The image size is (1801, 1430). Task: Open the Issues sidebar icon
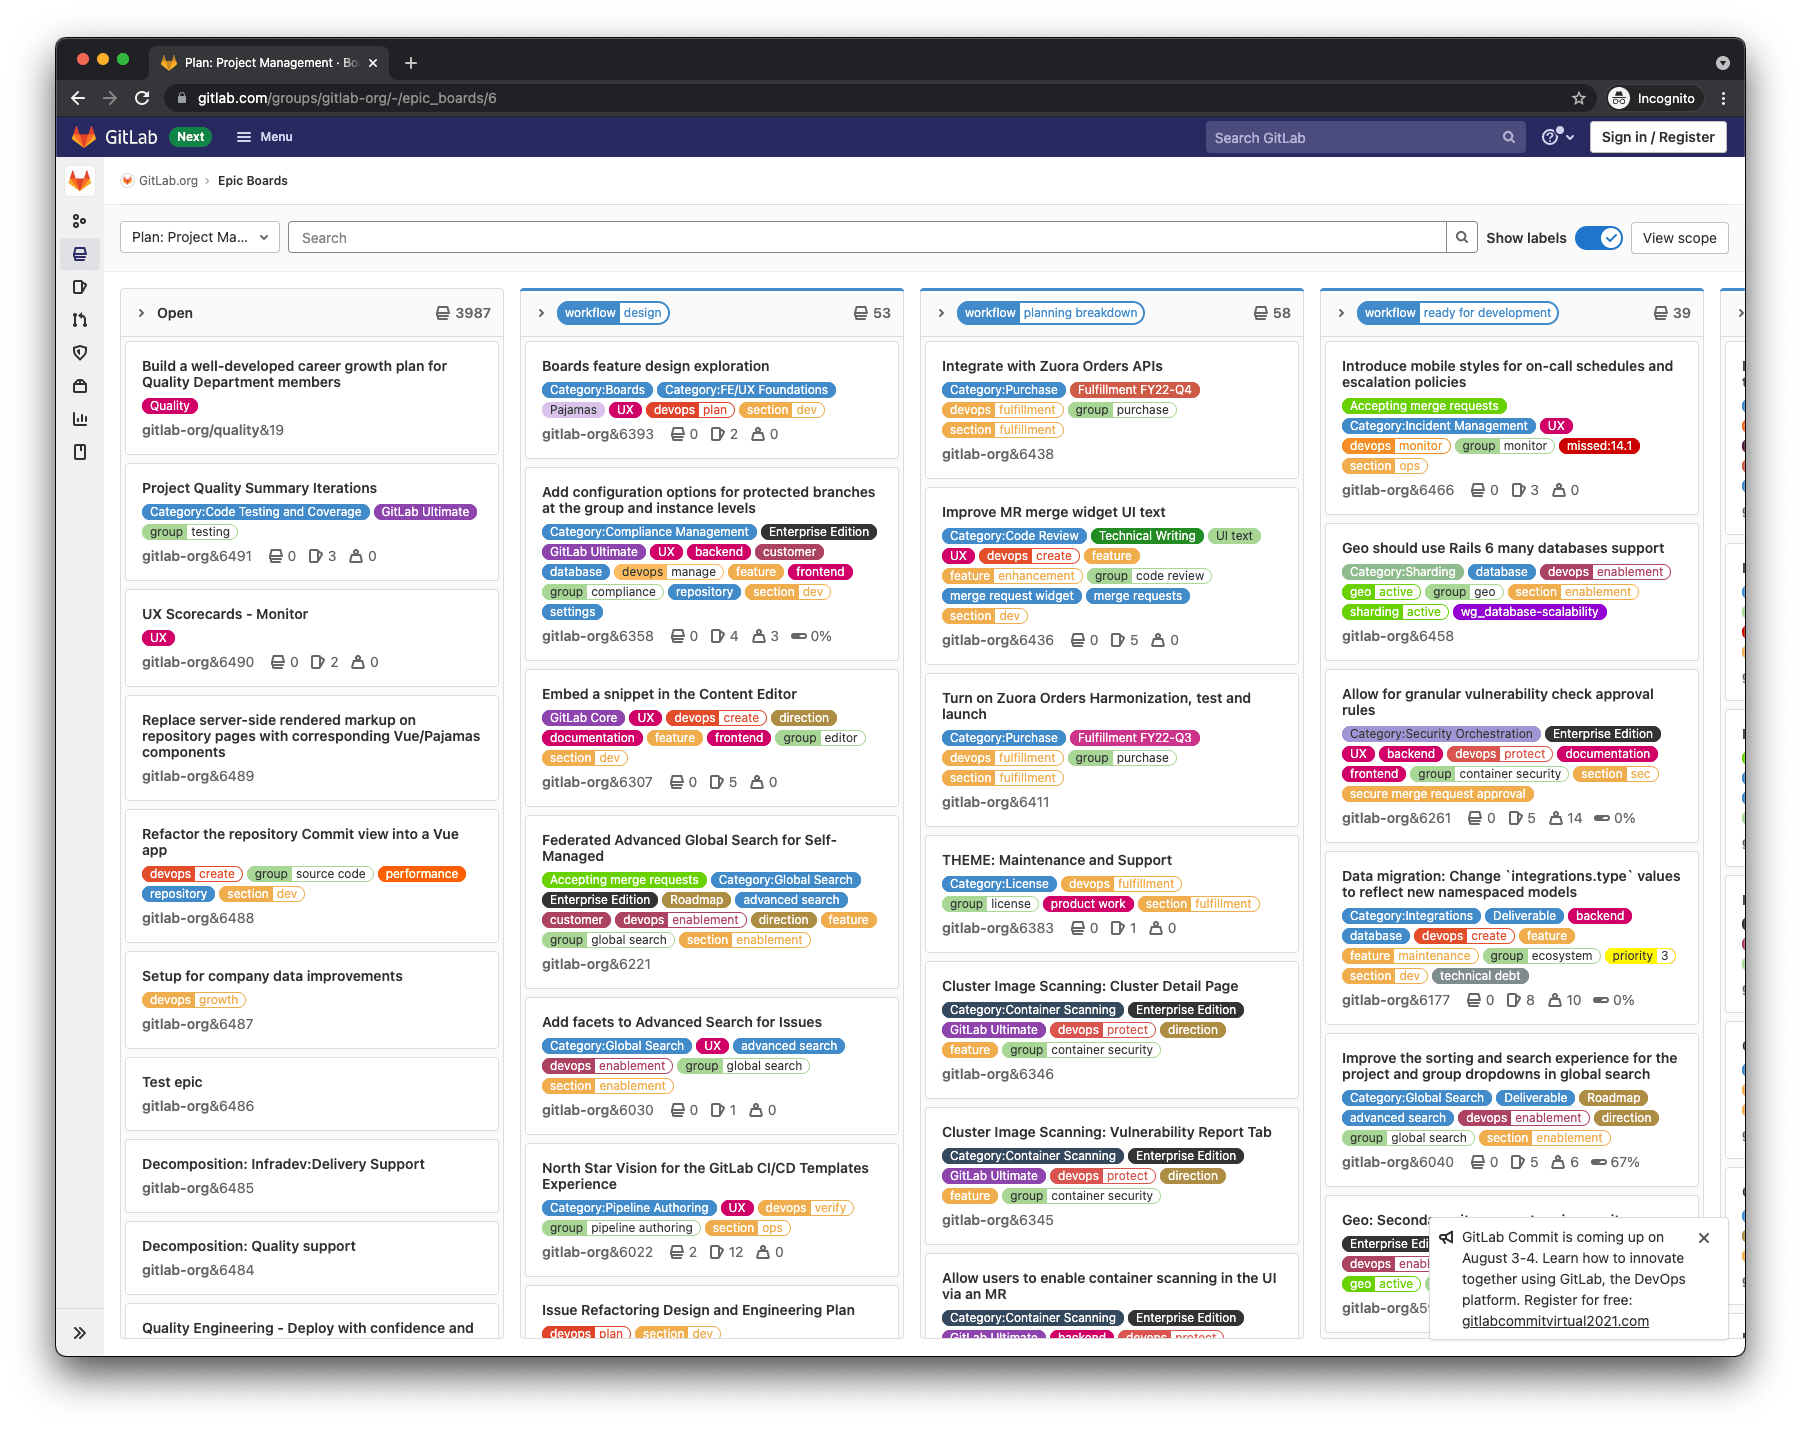pyautogui.click(x=80, y=287)
